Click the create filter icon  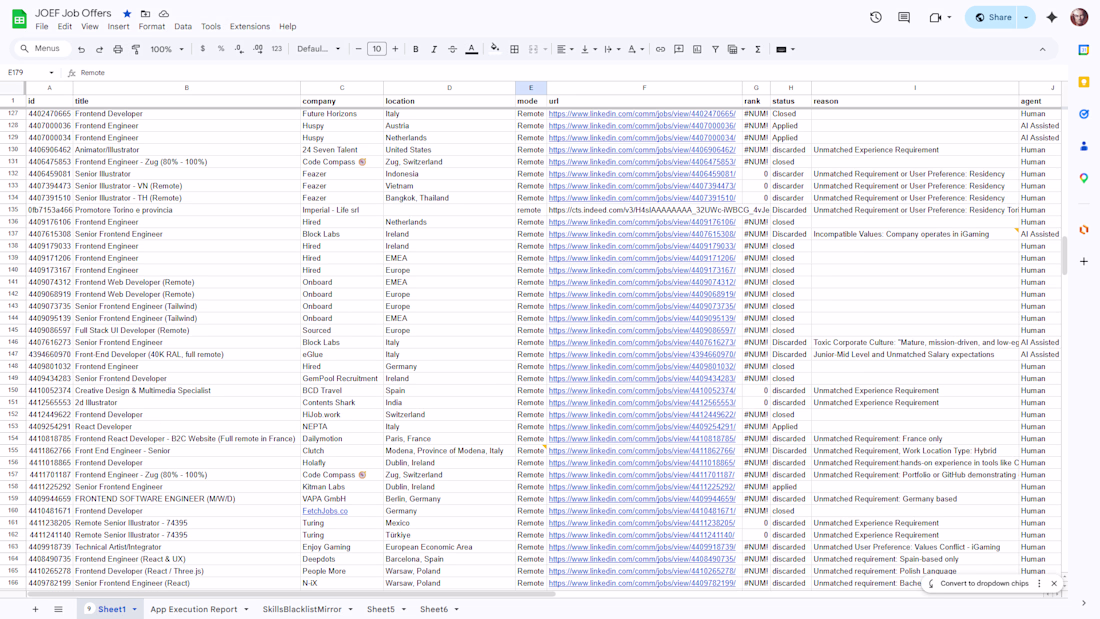715,49
